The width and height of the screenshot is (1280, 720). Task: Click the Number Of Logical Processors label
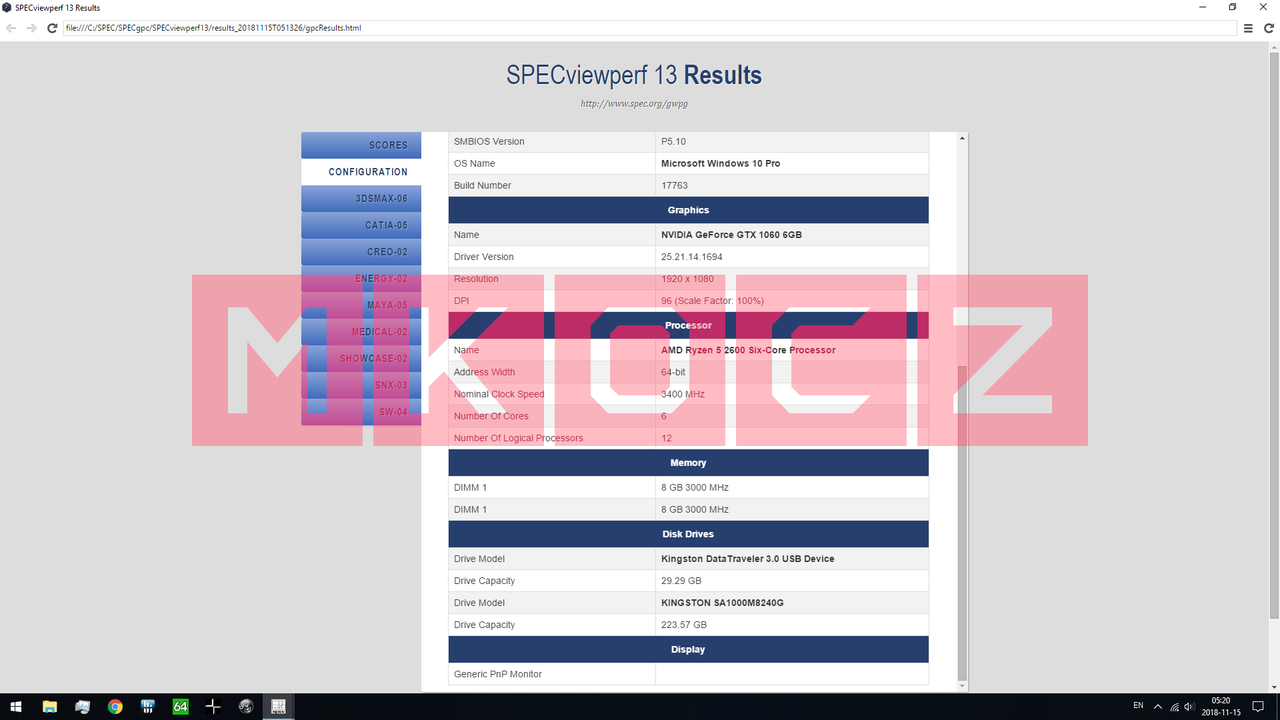(x=518, y=438)
